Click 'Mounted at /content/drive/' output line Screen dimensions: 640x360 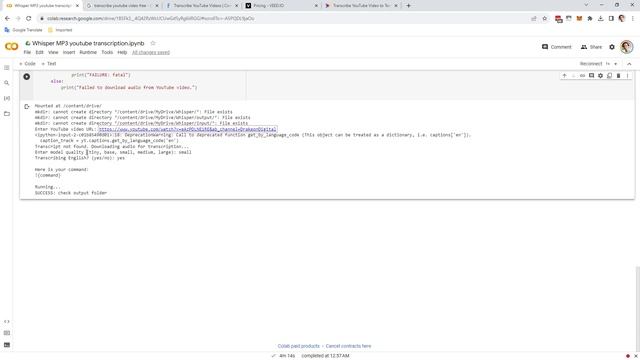[68, 106]
